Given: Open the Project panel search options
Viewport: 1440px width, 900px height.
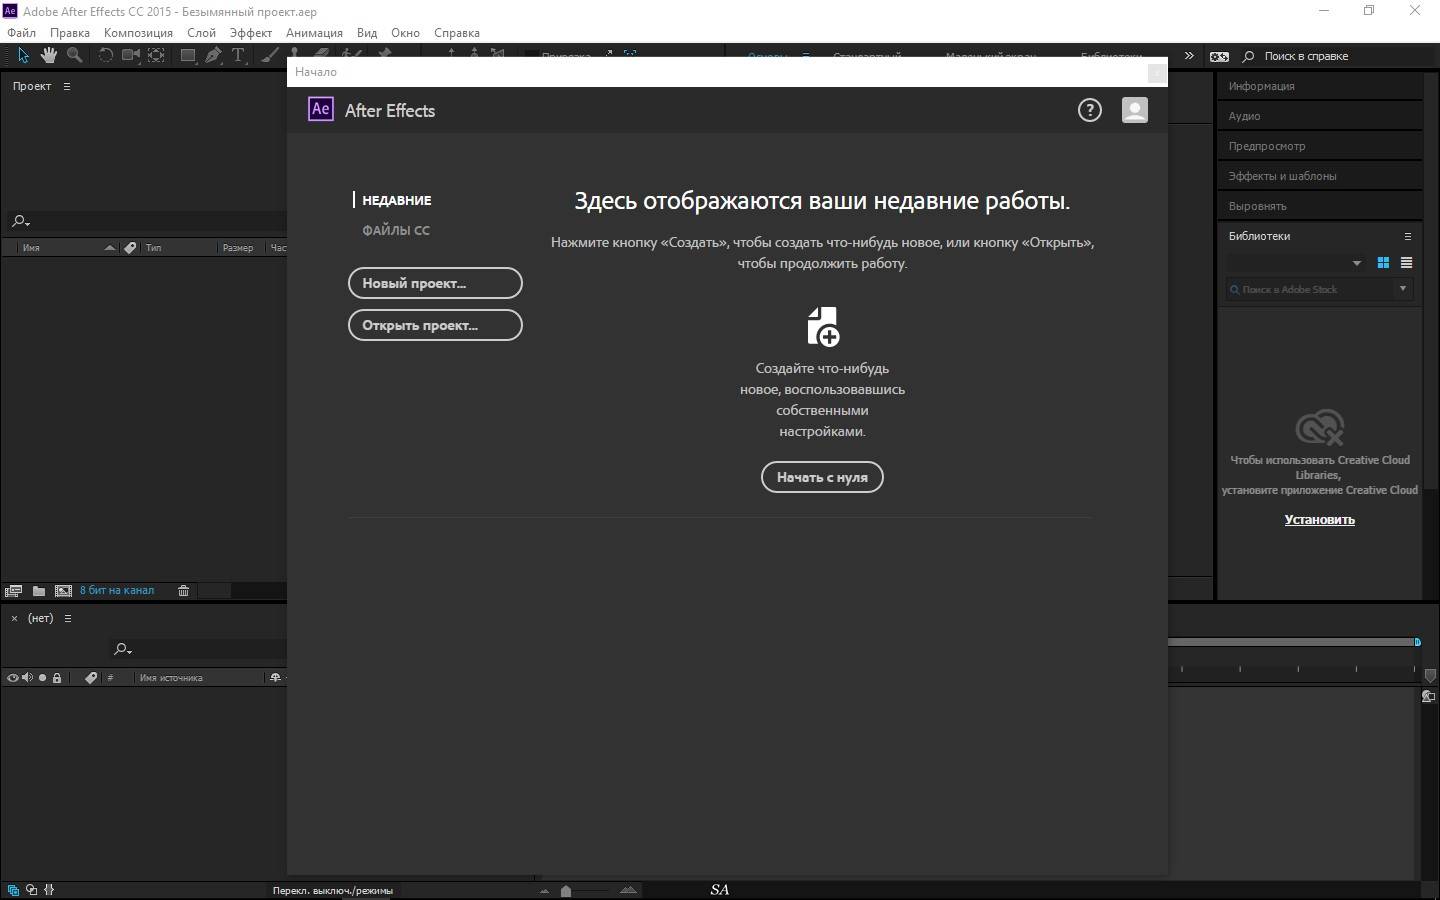Looking at the screenshot, I should point(20,222).
